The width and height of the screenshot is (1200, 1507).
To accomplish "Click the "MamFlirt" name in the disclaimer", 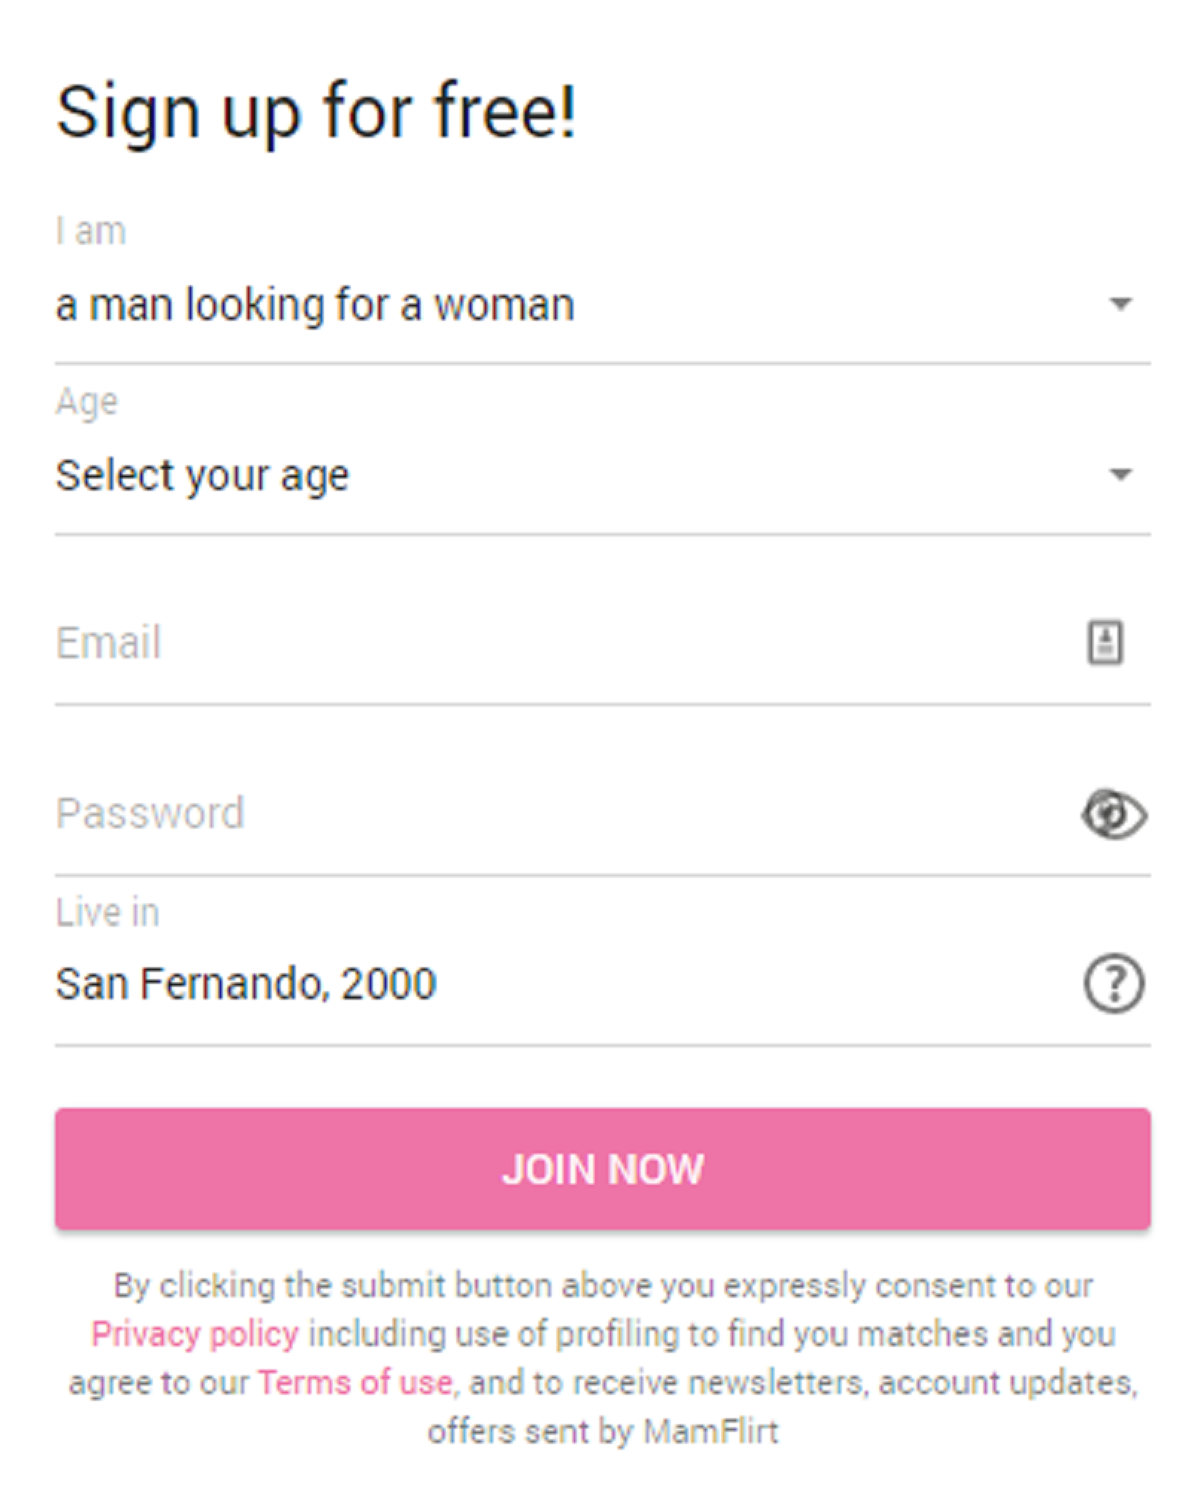I will (711, 1431).
